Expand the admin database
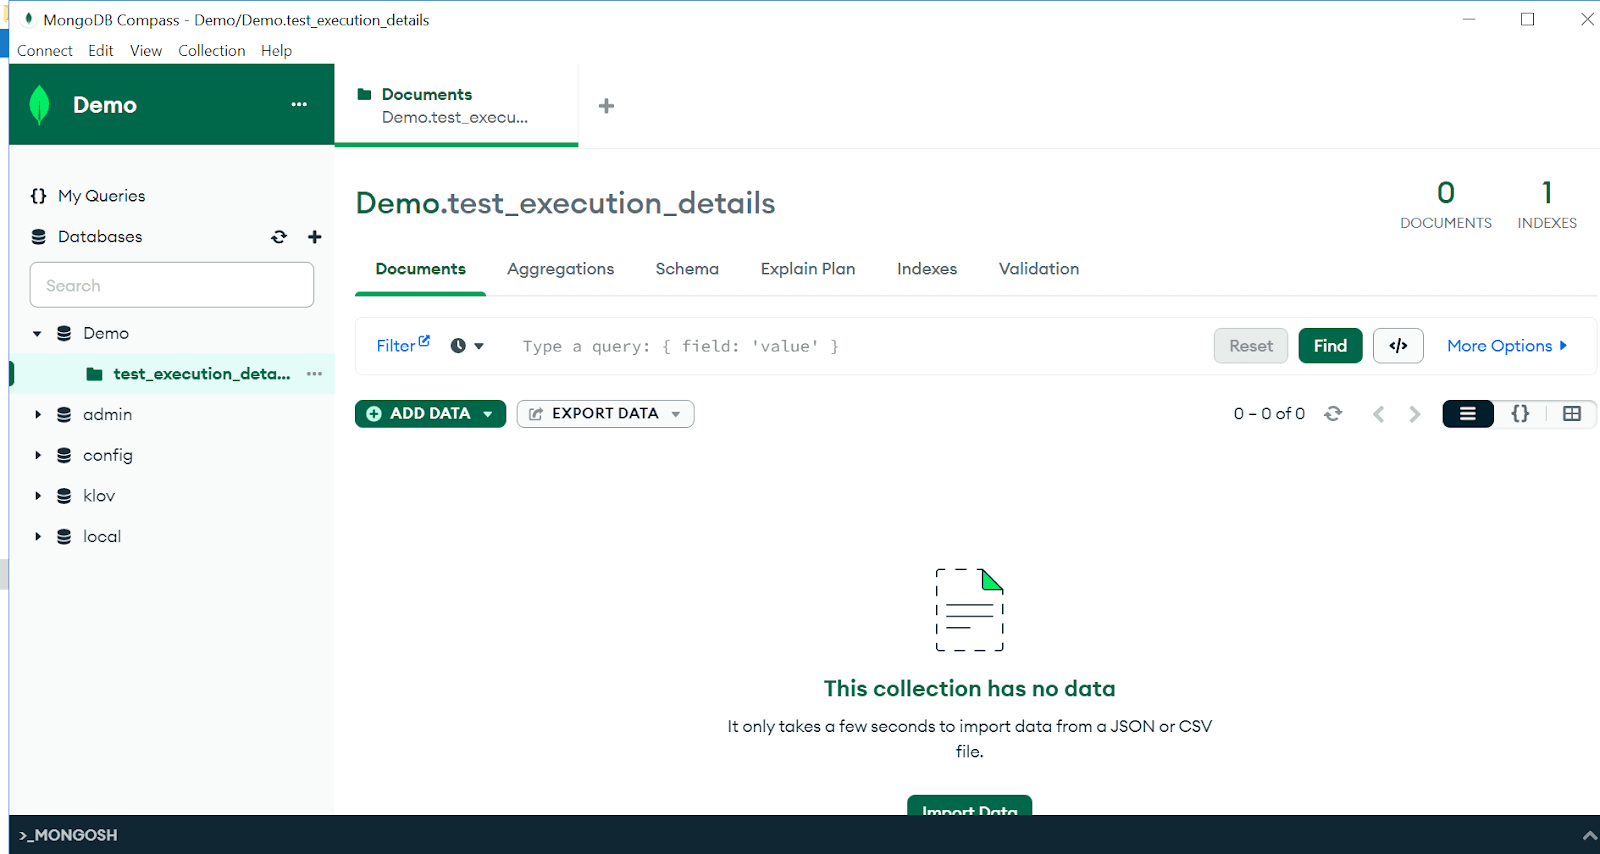The image size is (1600, 854). click(38, 414)
